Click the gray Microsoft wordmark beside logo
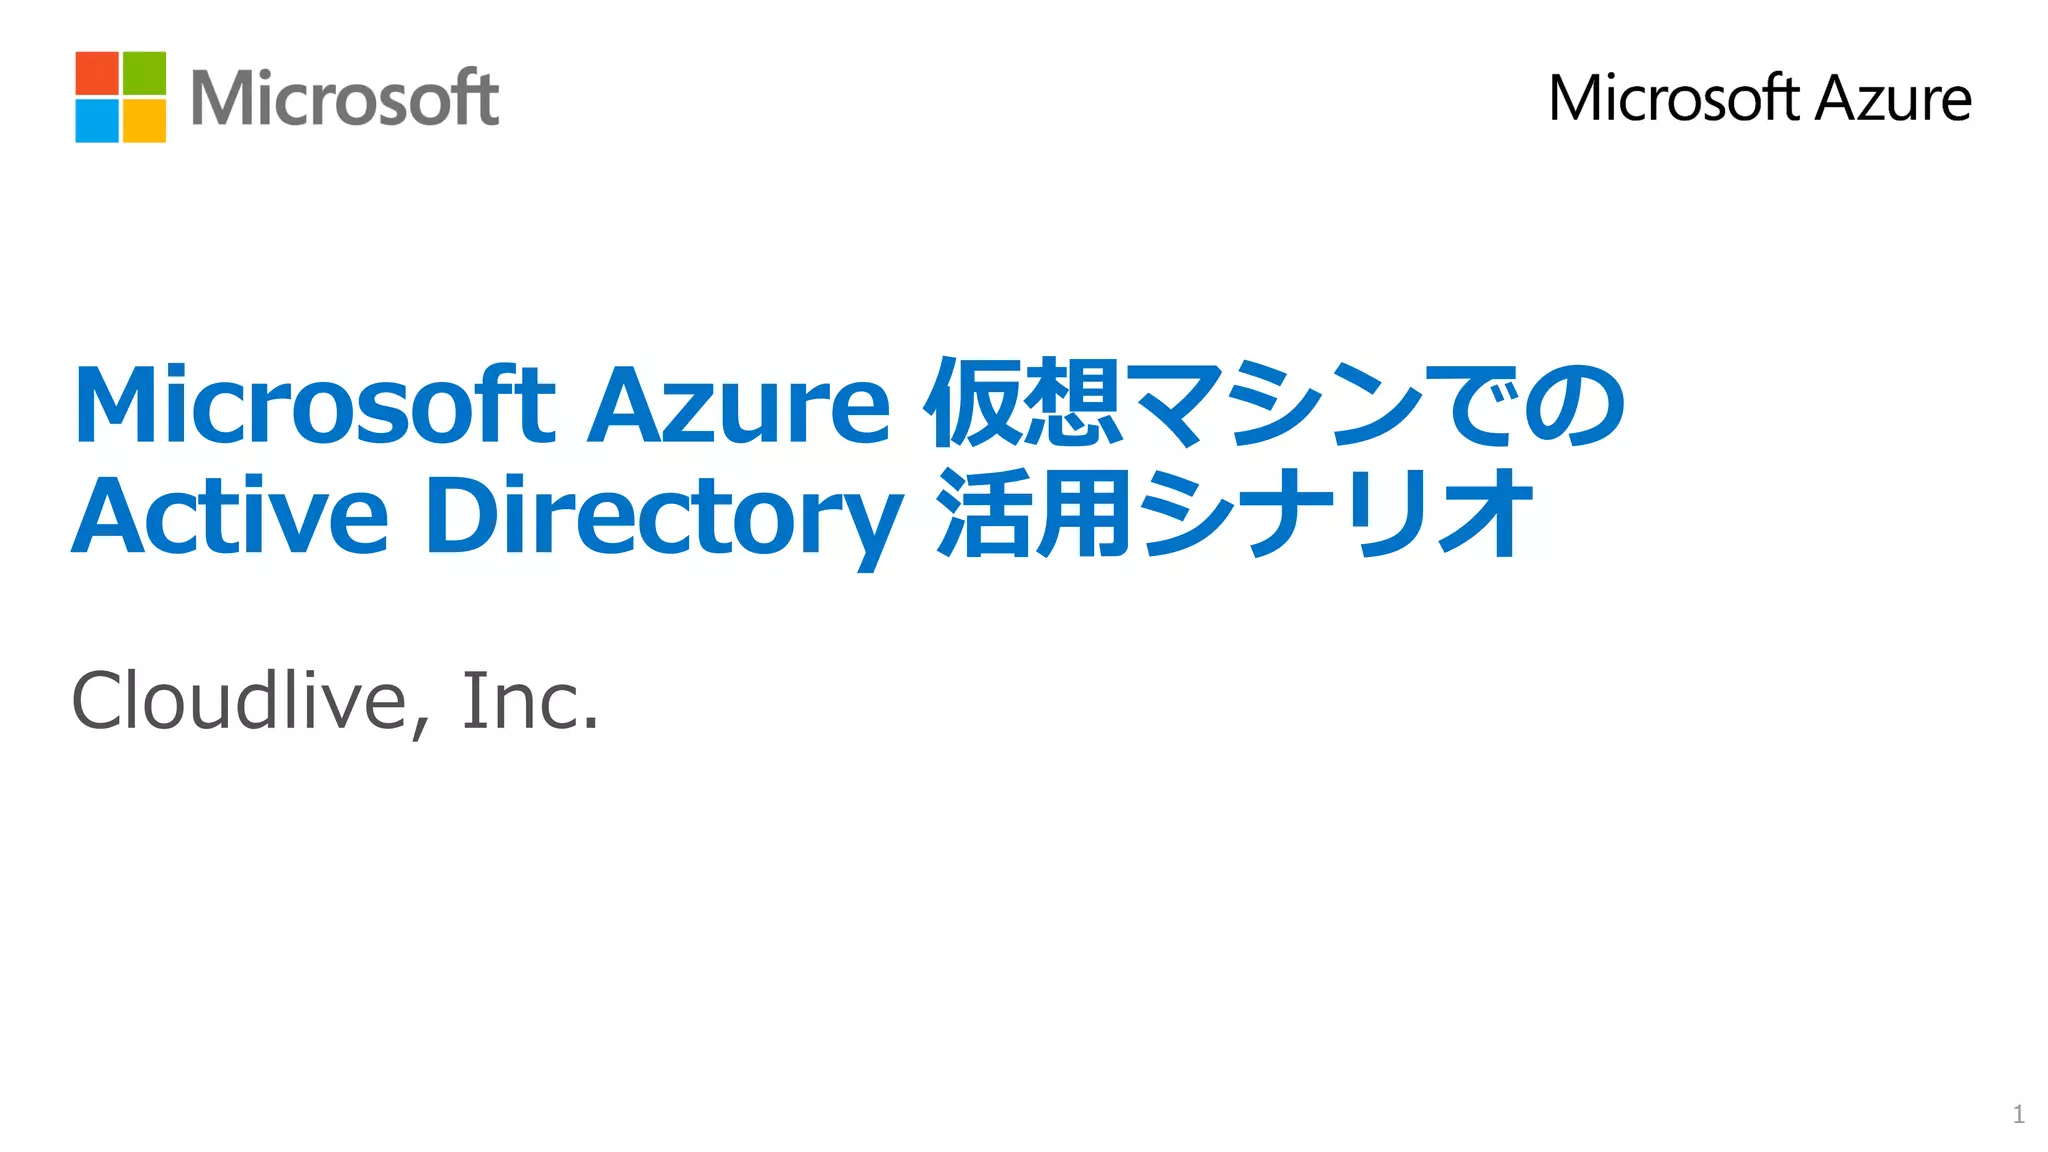 pos(344,98)
